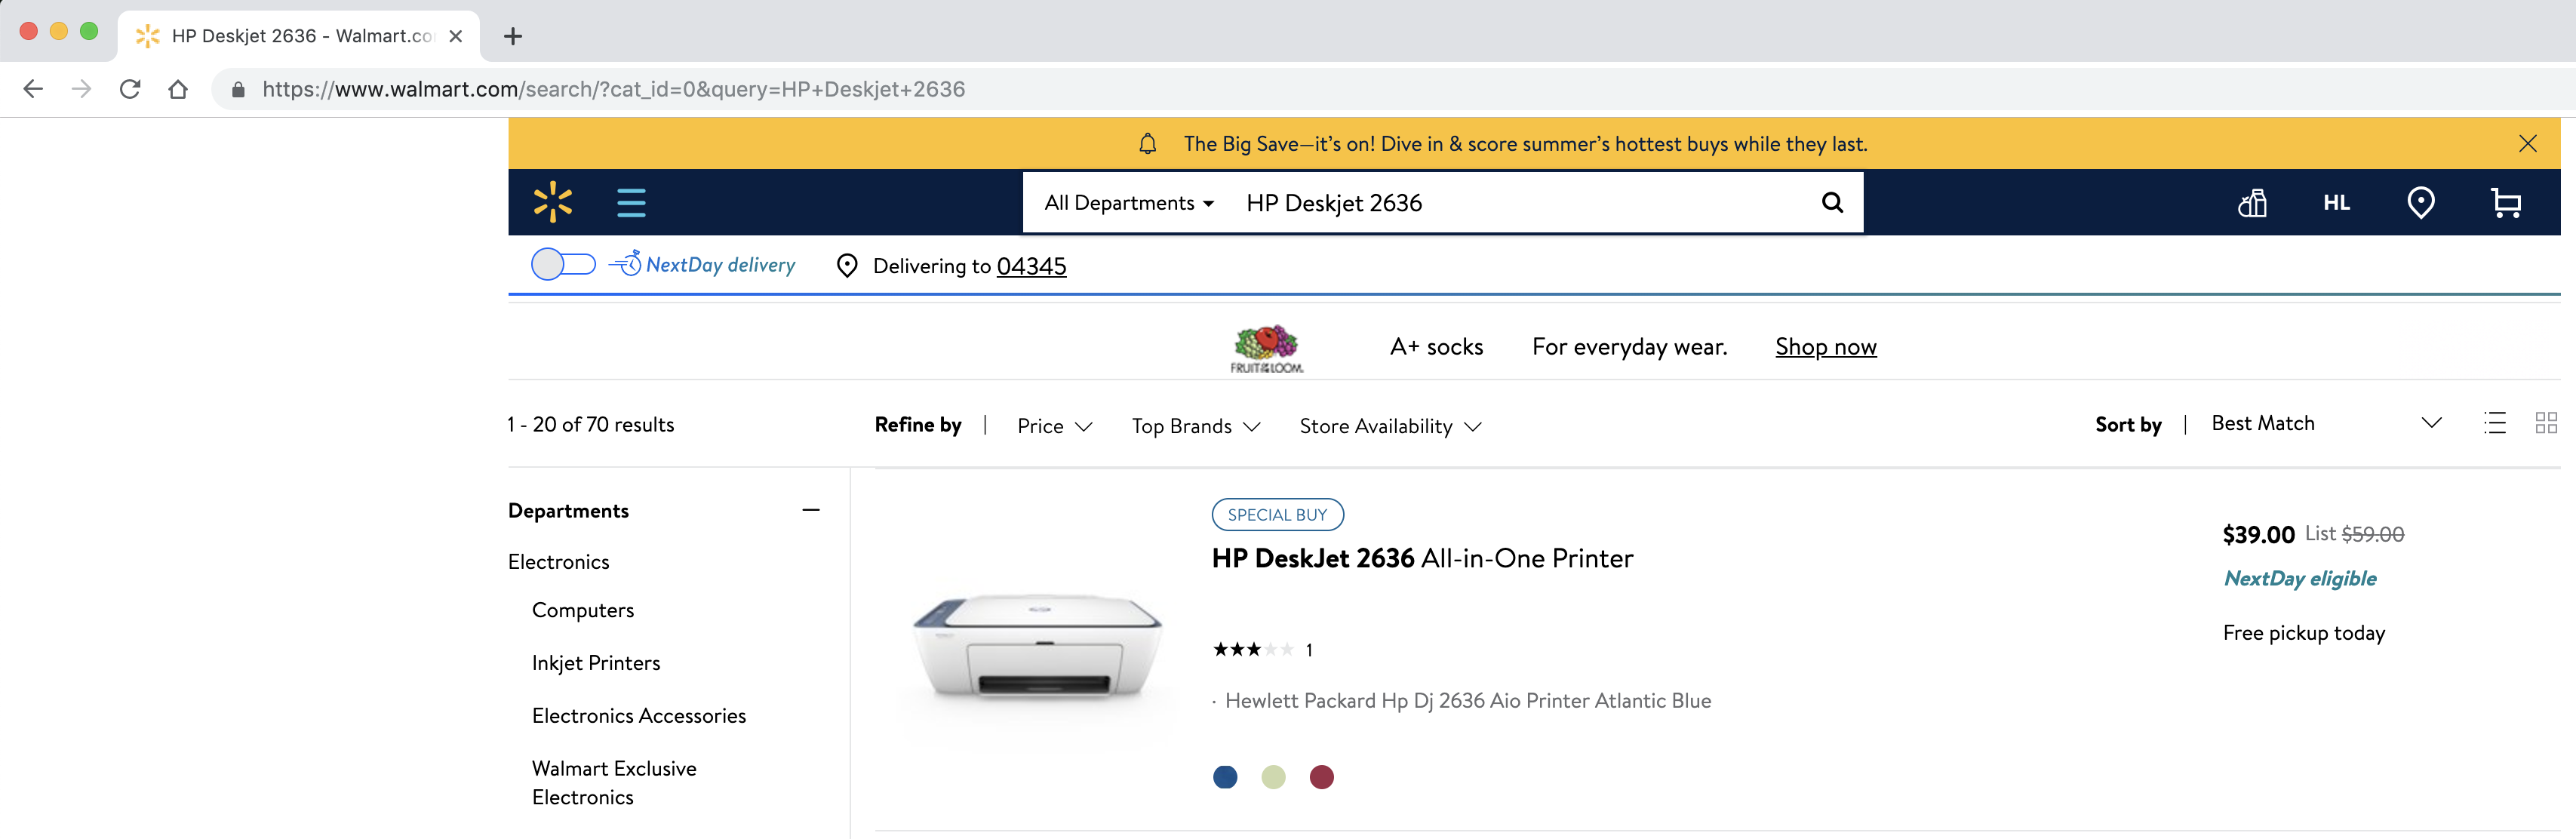
Task: Expand the Price filter
Action: [1054, 426]
